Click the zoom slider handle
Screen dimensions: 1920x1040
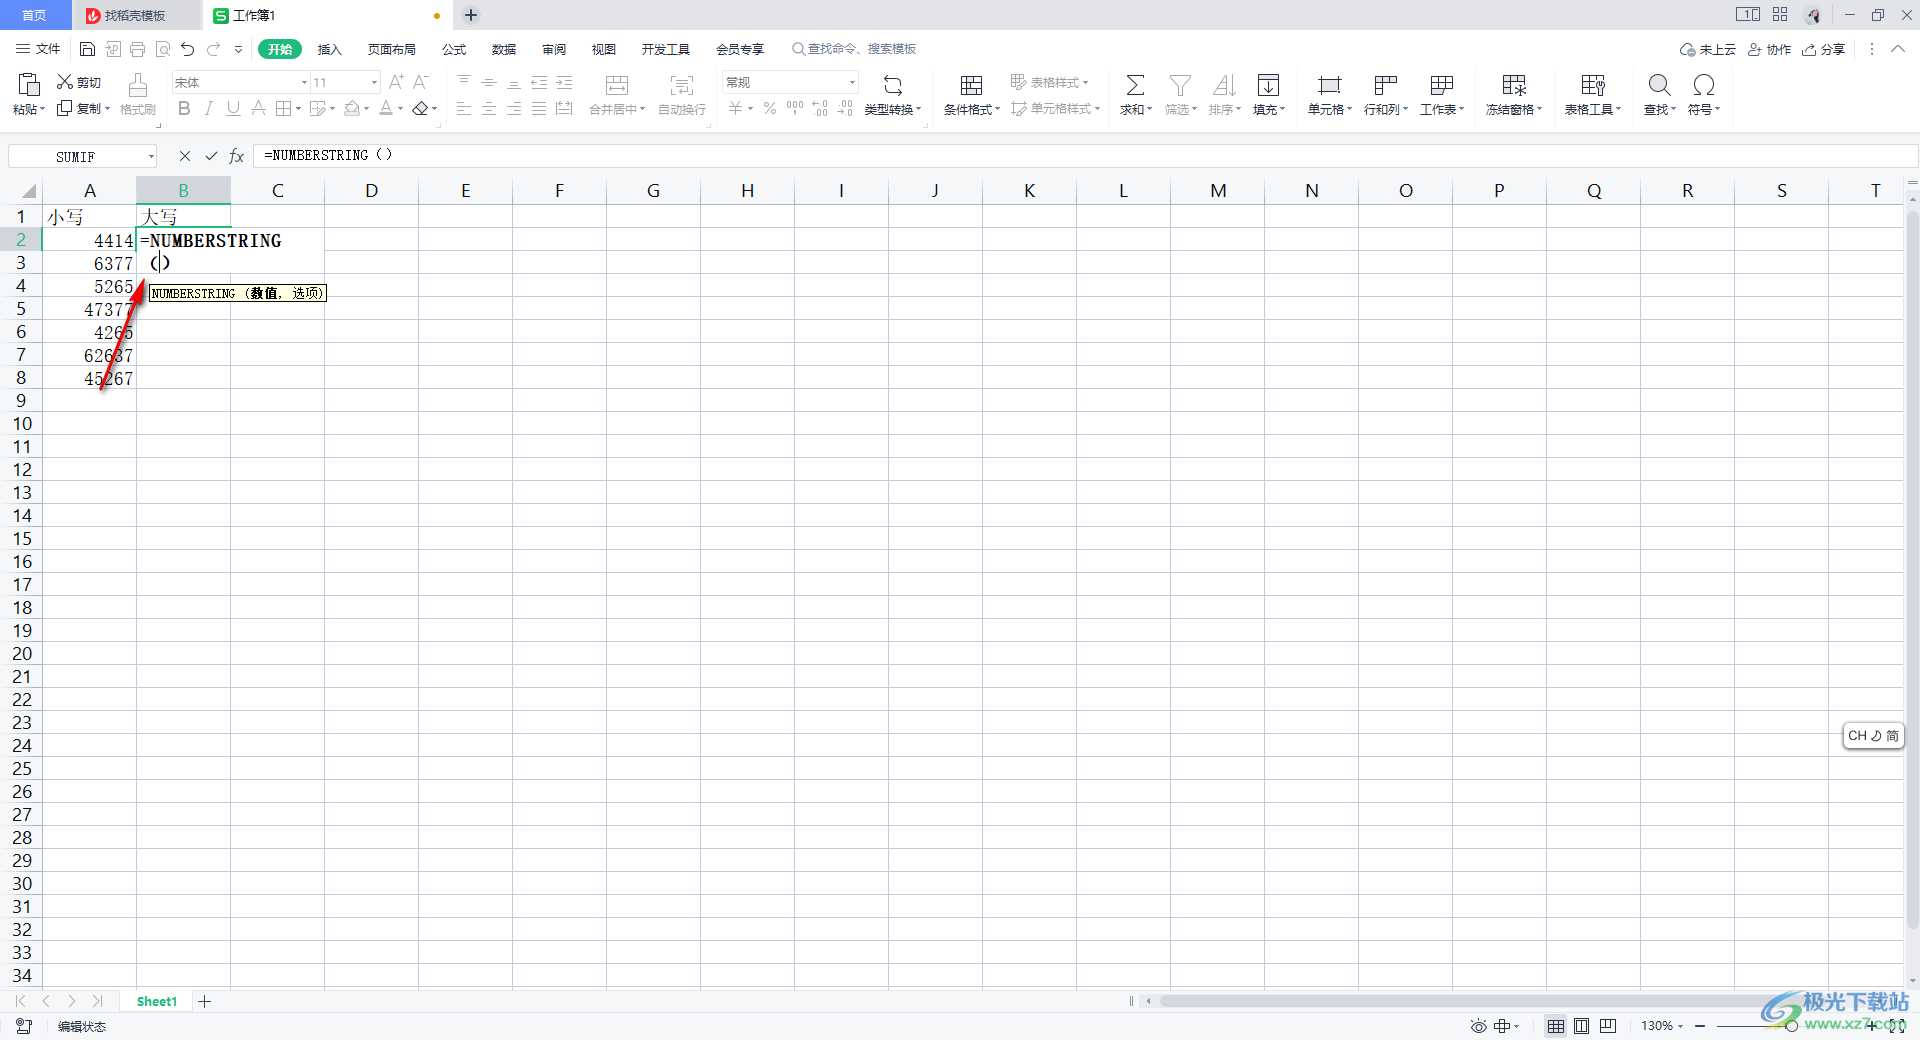(x=1791, y=1026)
